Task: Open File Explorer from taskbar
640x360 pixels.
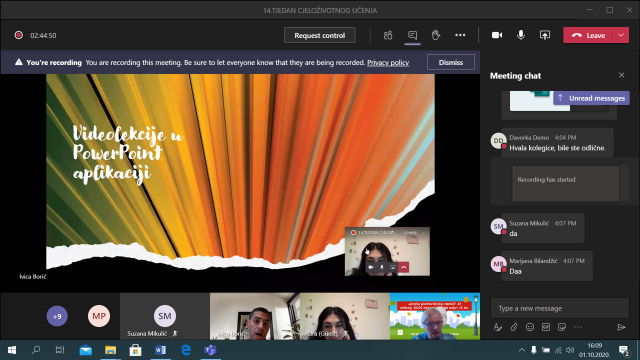Action: click(110, 350)
